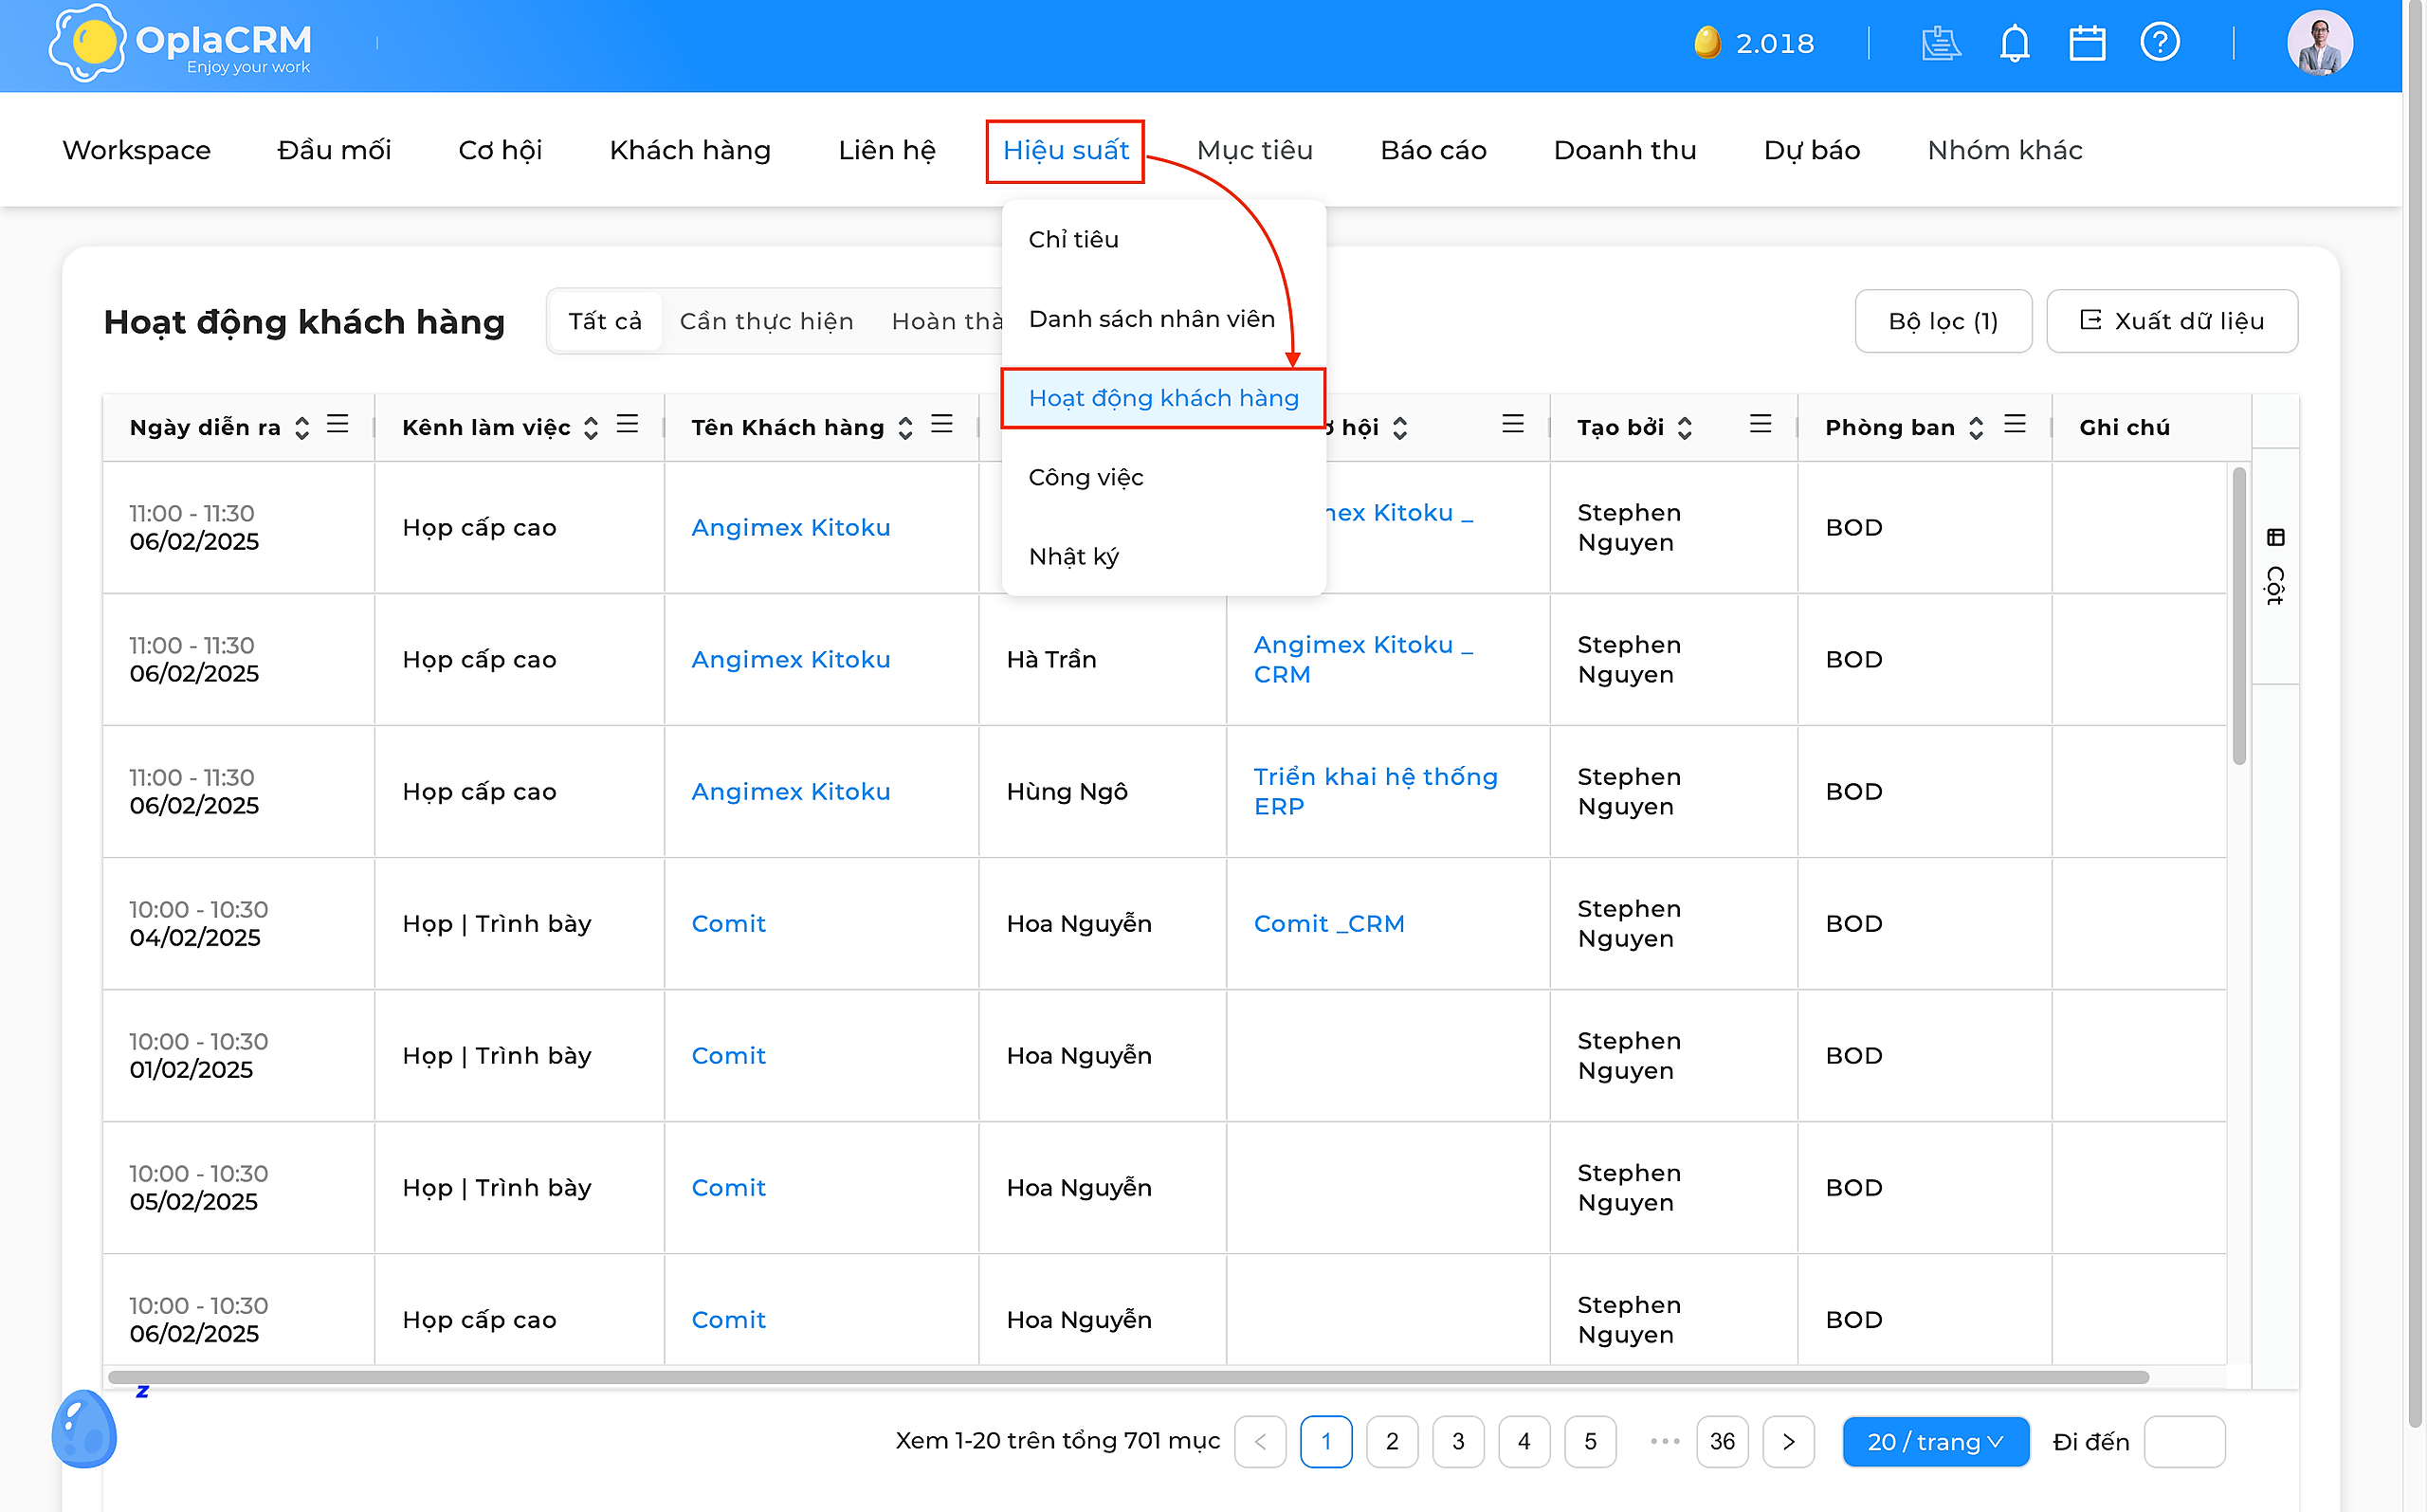
Task: Open Phòng ban column menu icon
Action: pos(2014,424)
